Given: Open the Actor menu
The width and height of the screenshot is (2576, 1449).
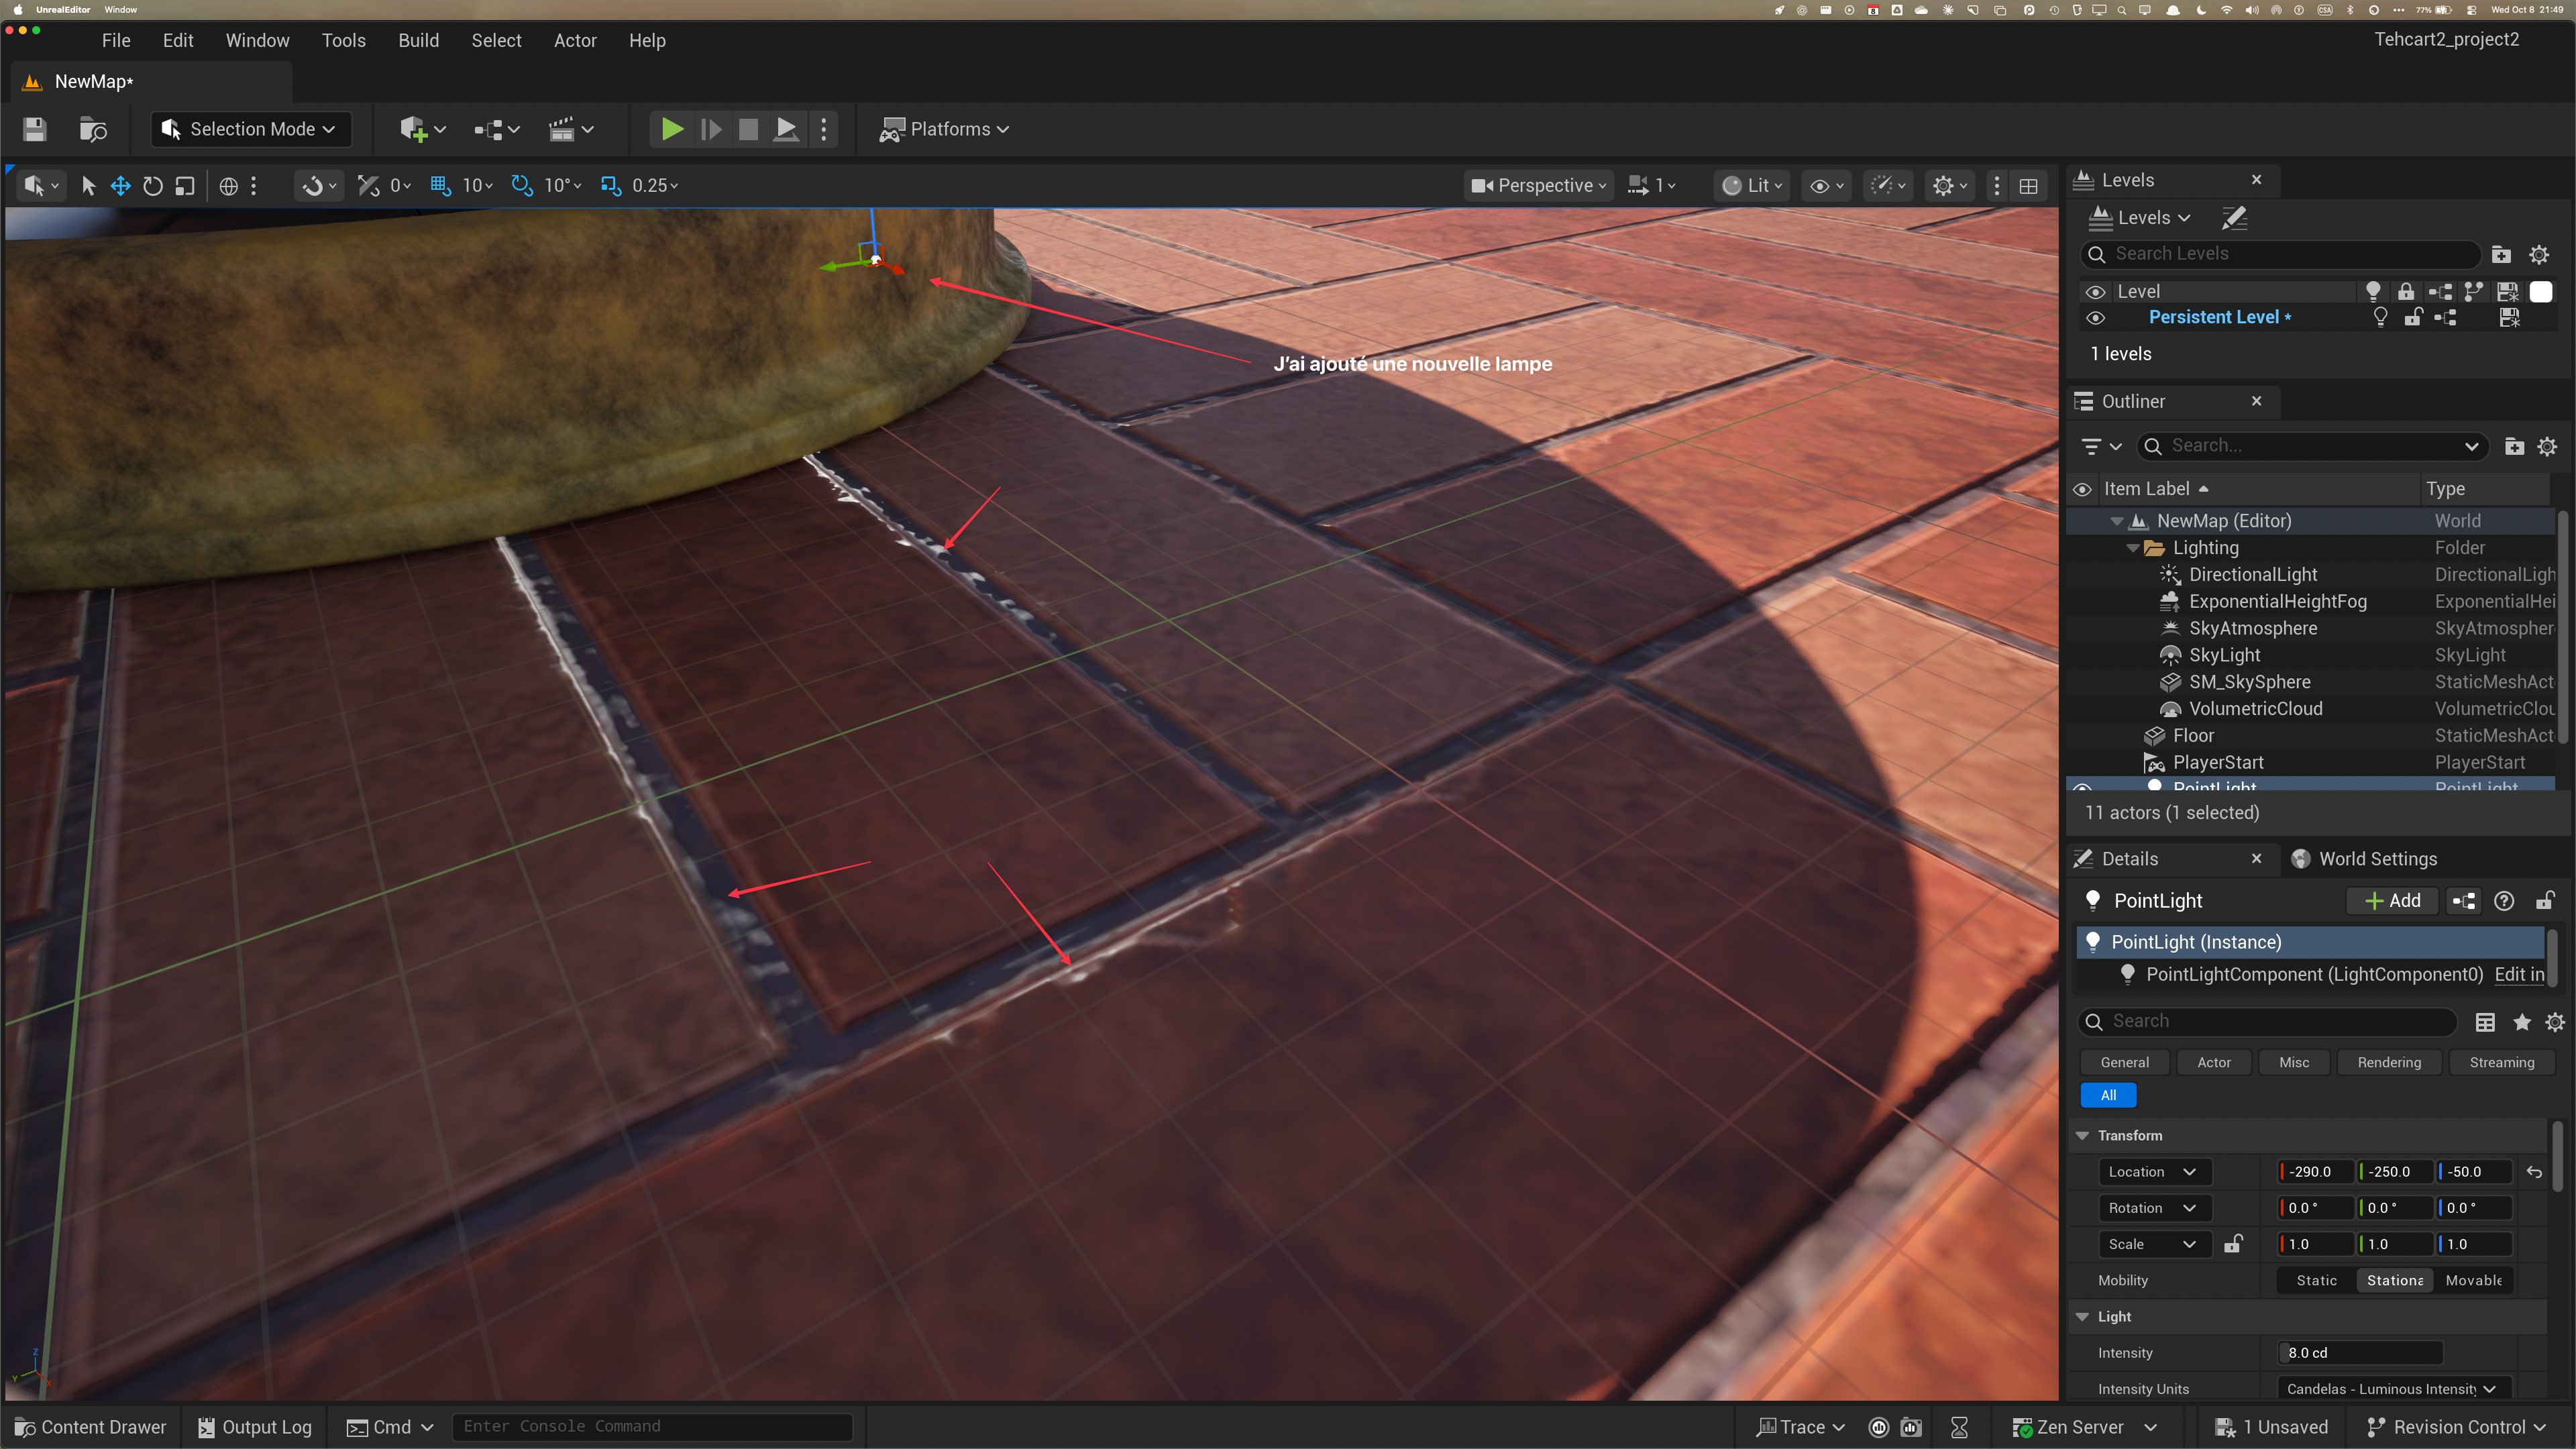Looking at the screenshot, I should 575,41.
